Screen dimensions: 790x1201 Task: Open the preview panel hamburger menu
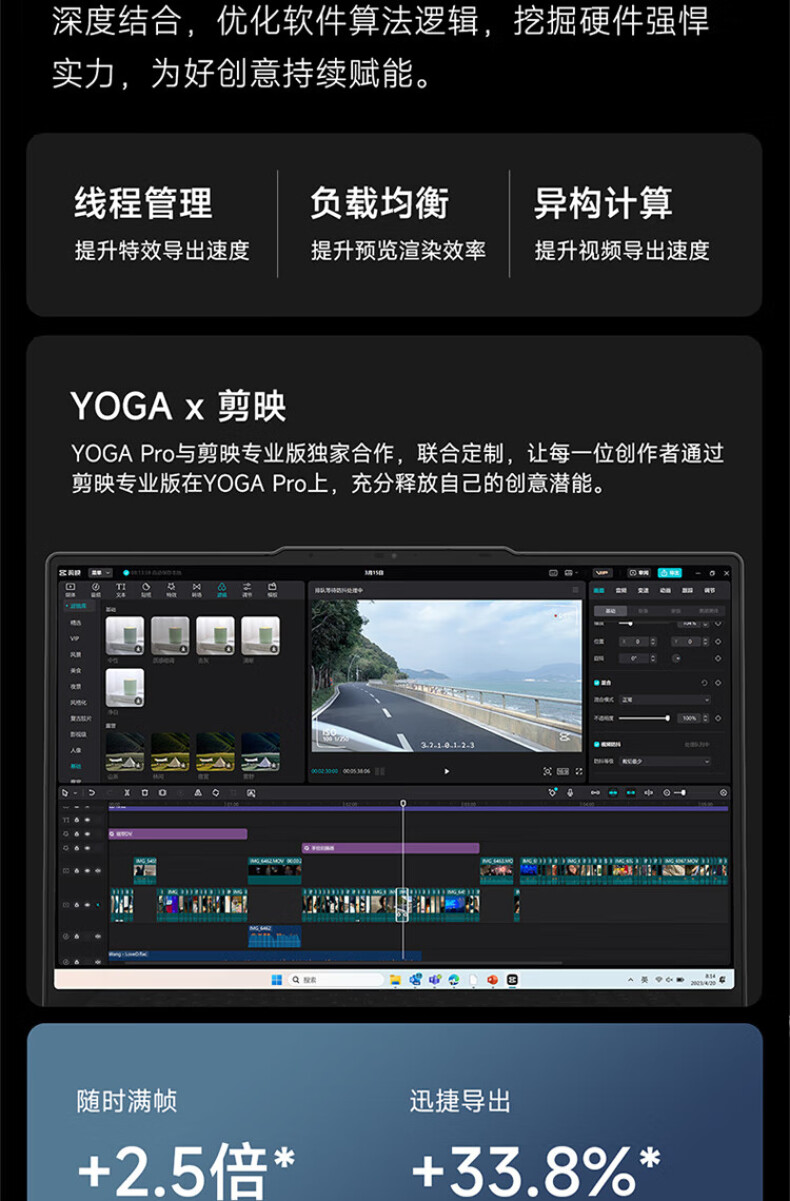575,589
